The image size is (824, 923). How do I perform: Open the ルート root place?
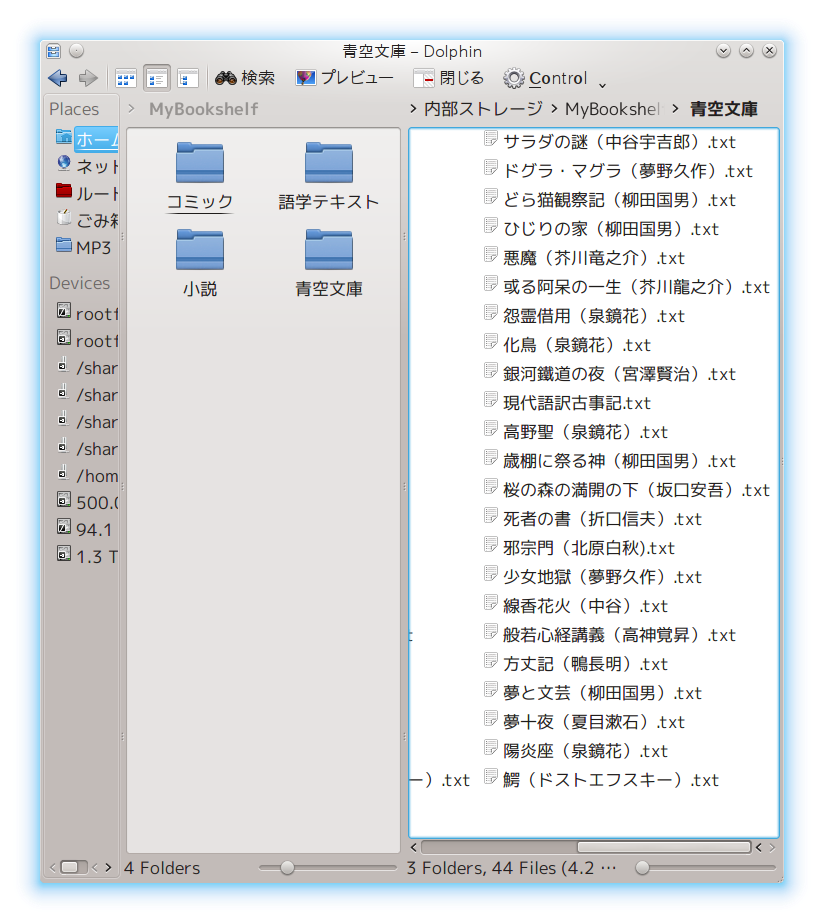coord(87,193)
